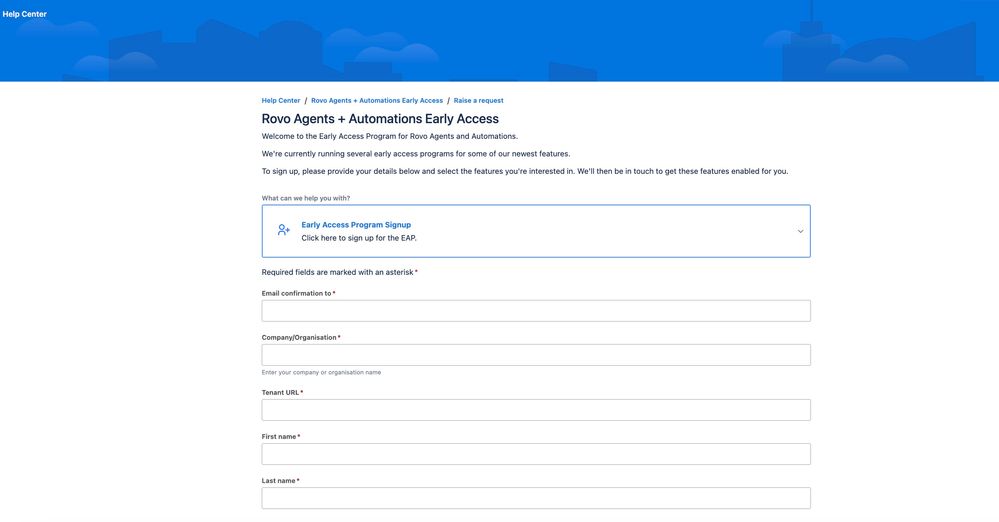Open the Raise a request breadcrumb
This screenshot has width=999, height=522.
click(478, 101)
